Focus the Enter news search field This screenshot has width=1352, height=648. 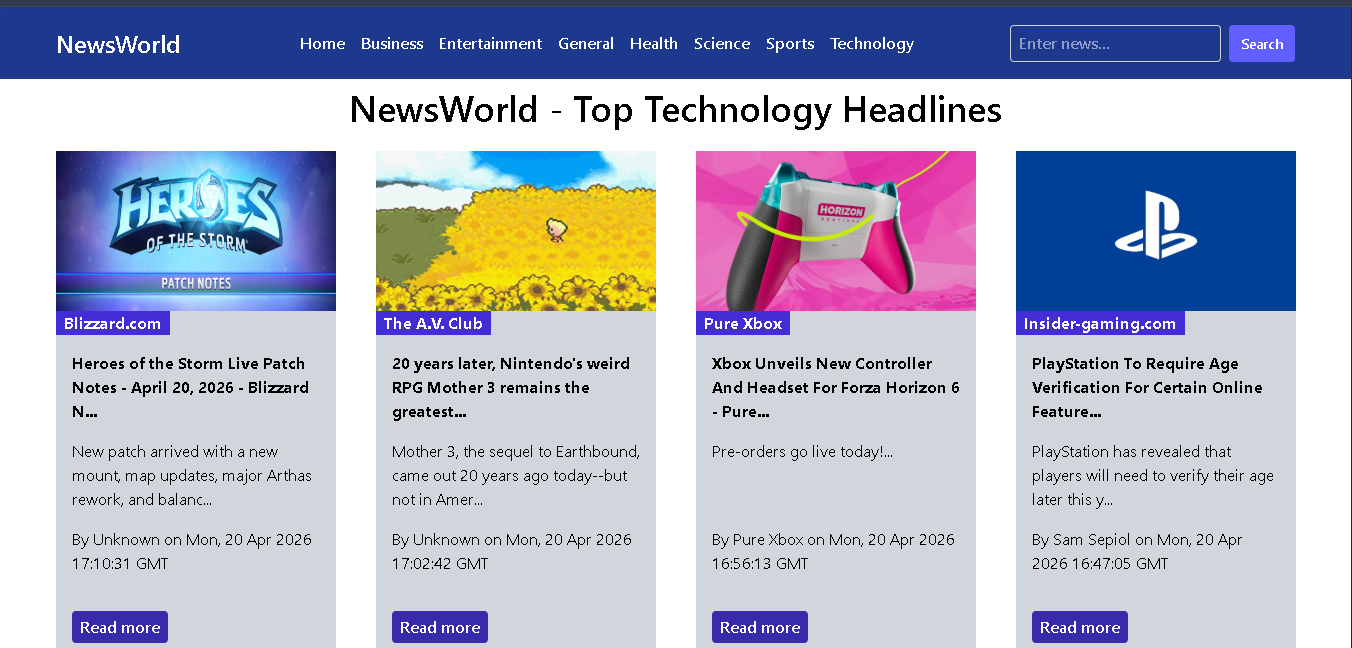[x=1115, y=44]
